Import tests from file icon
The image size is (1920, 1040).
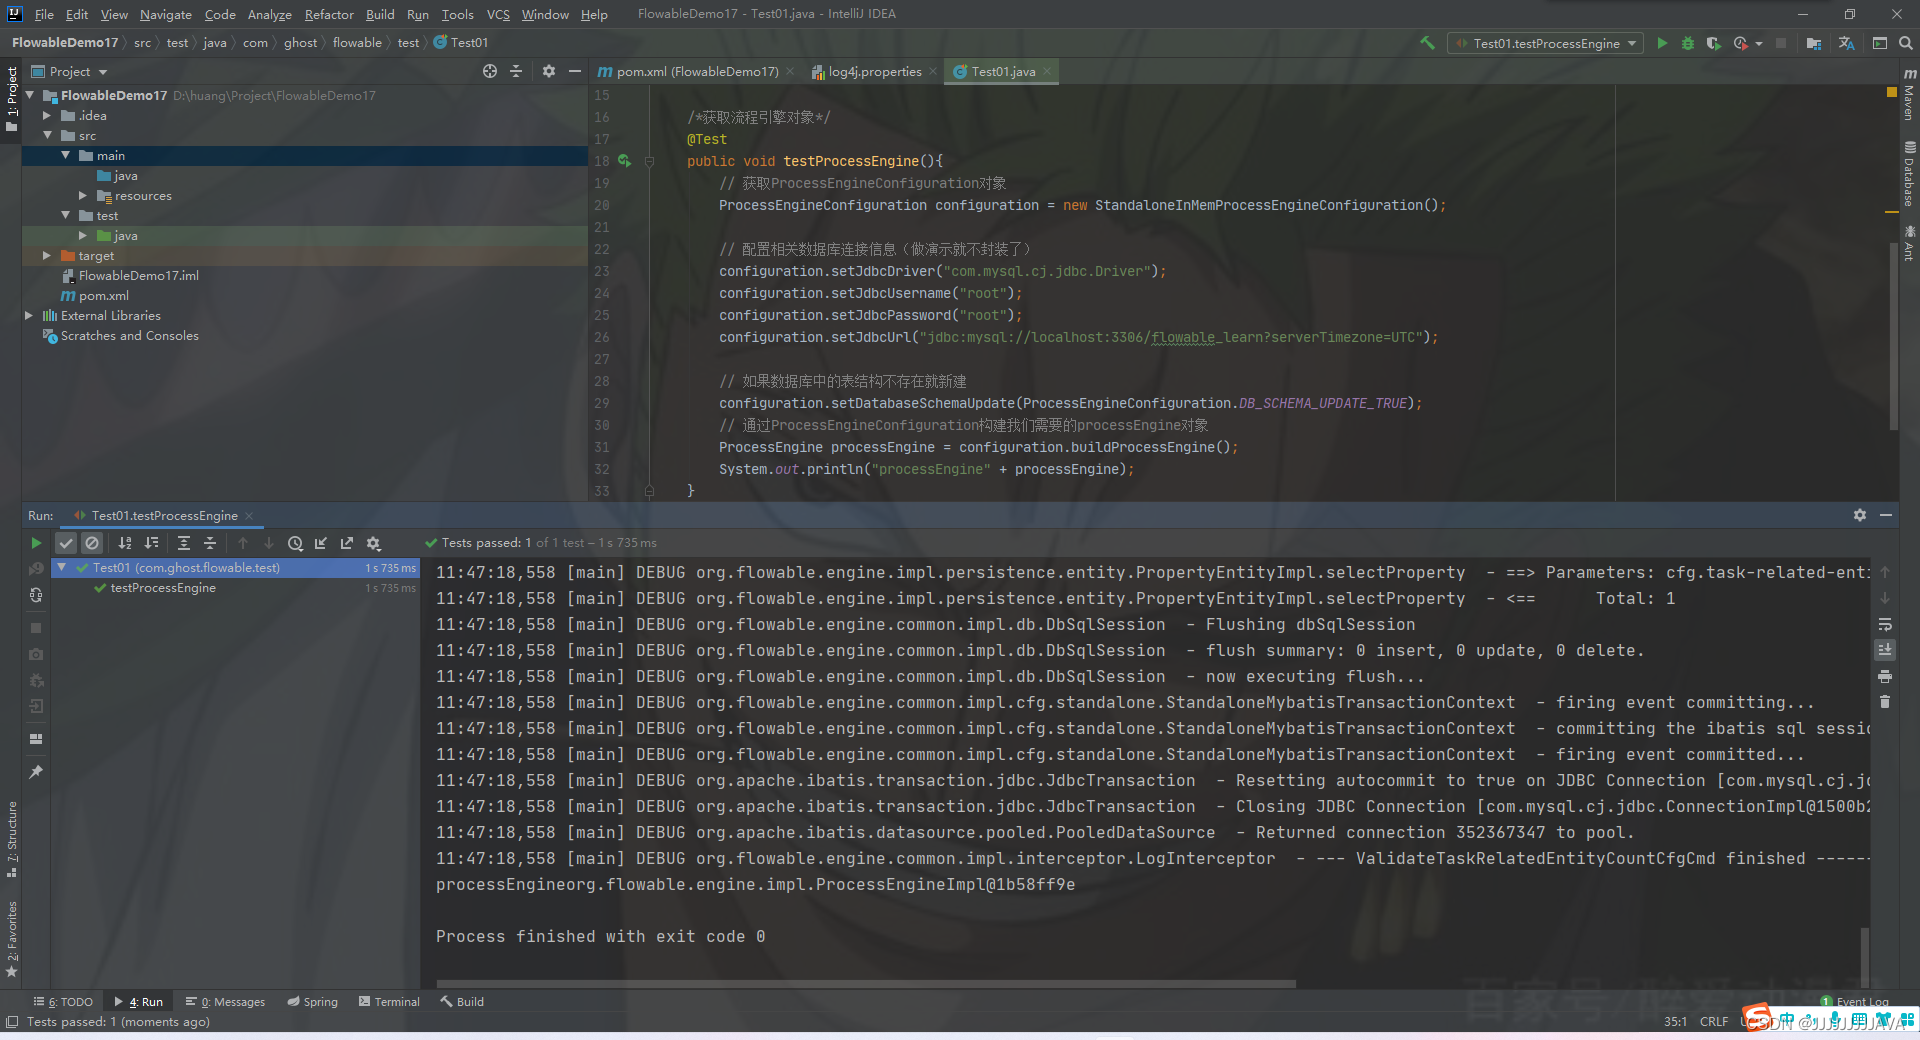321,543
